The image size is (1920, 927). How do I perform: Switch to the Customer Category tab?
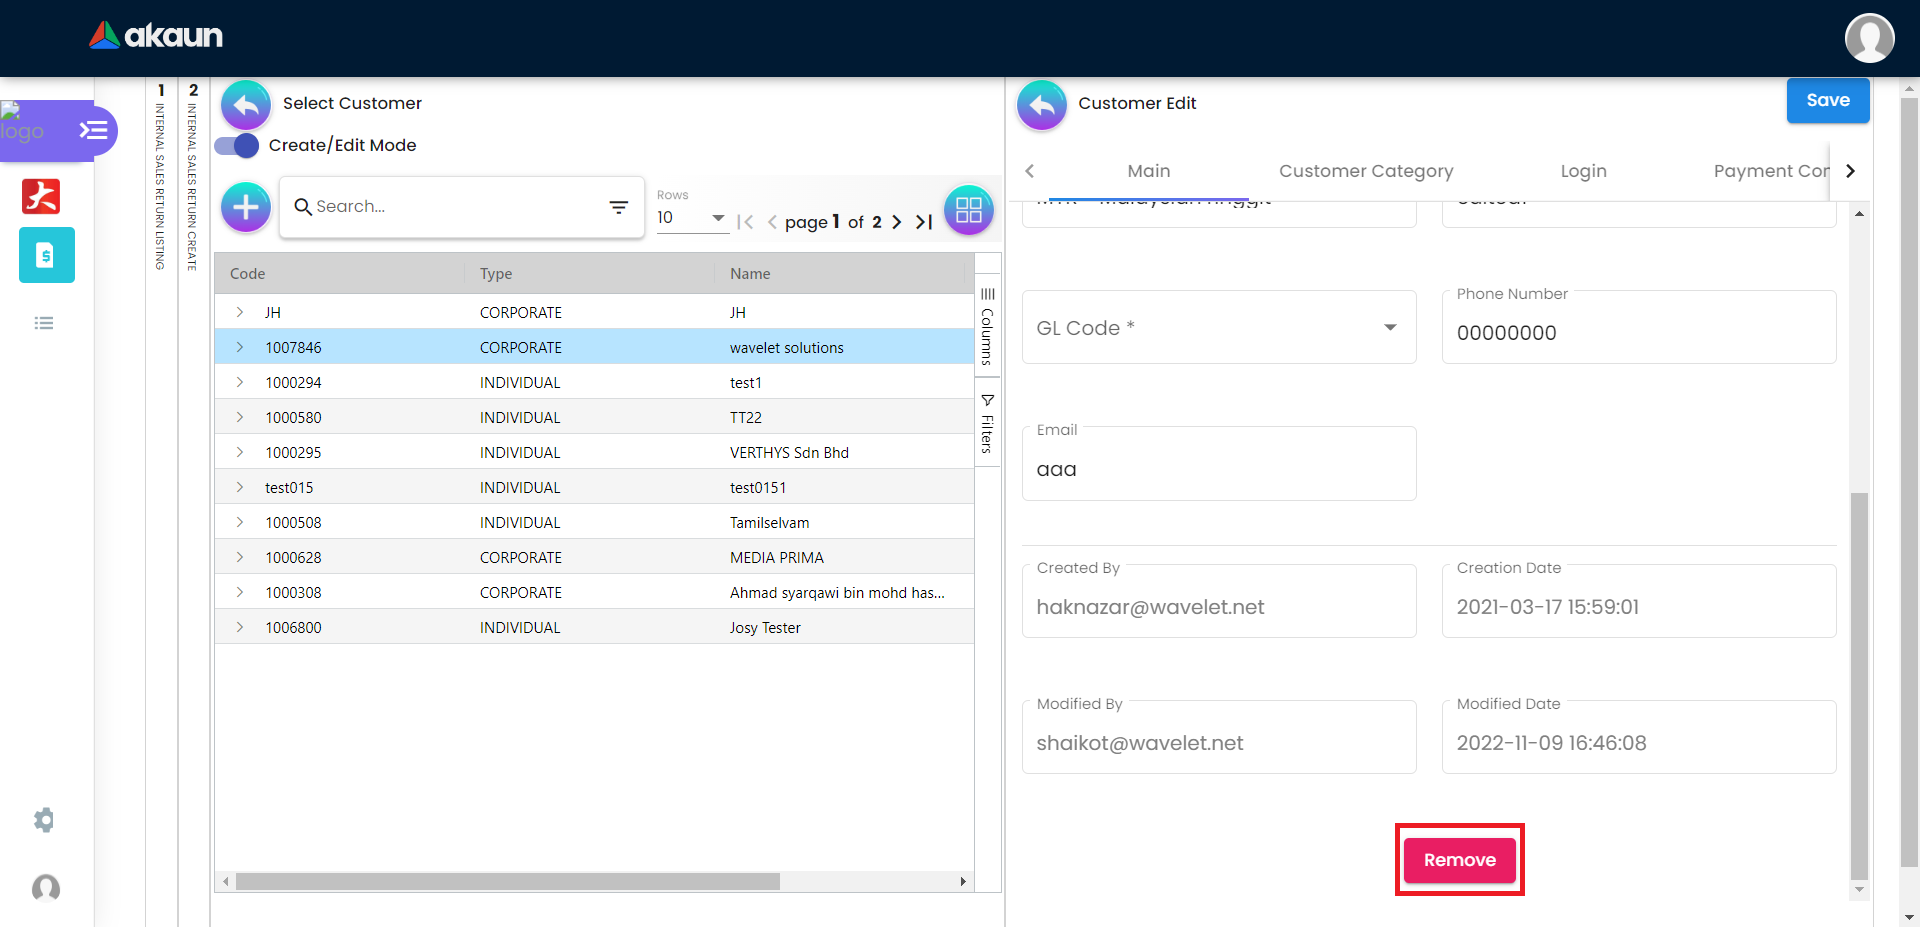(1365, 171)
